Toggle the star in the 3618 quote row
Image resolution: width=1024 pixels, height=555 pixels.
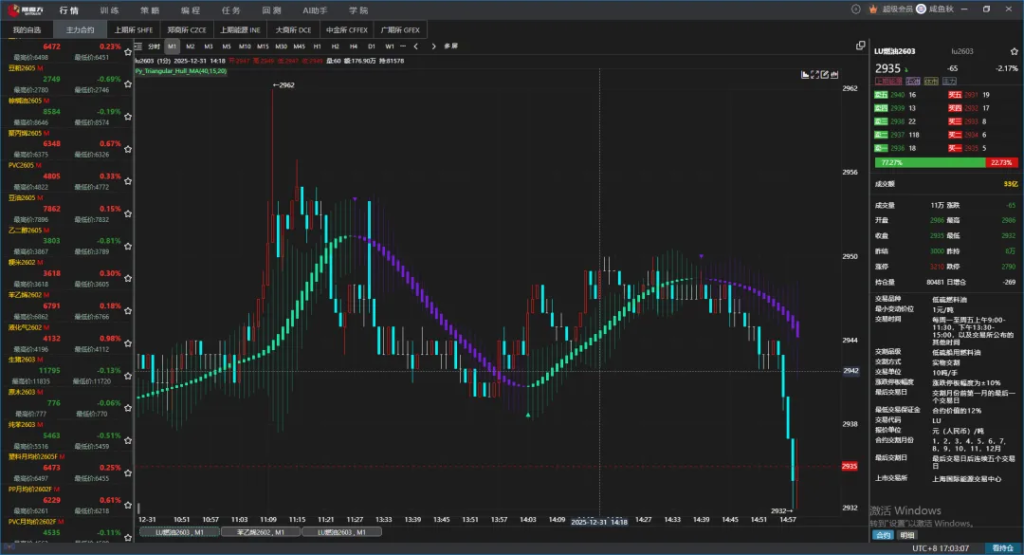(x=128, y=279)
